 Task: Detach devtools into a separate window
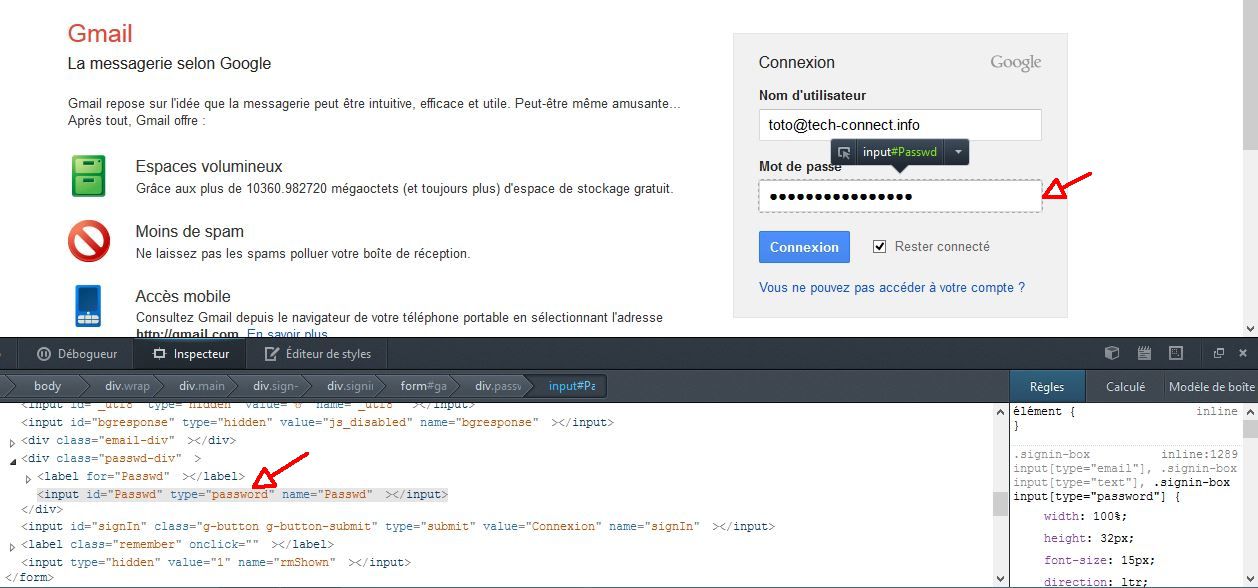pyautogui.click(x=1219, y=353)
